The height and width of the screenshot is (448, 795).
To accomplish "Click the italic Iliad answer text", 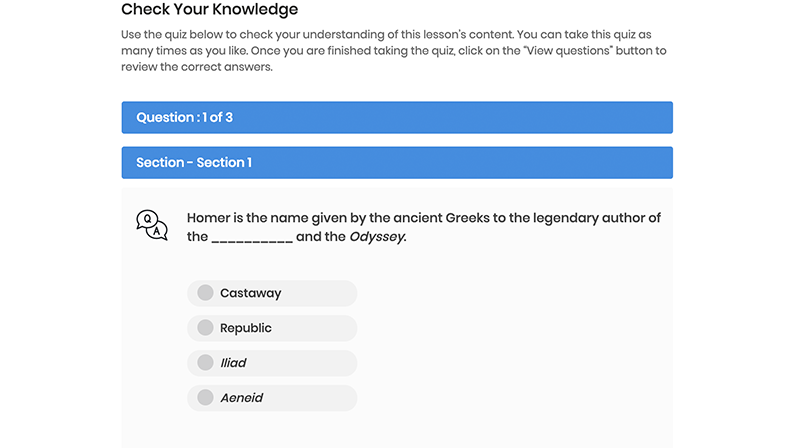I will [x=233, y=363].
